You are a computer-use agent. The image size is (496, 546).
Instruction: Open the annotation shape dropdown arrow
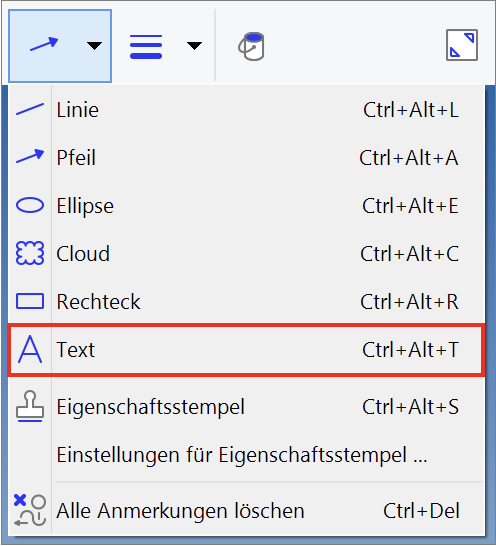point(94,46)
